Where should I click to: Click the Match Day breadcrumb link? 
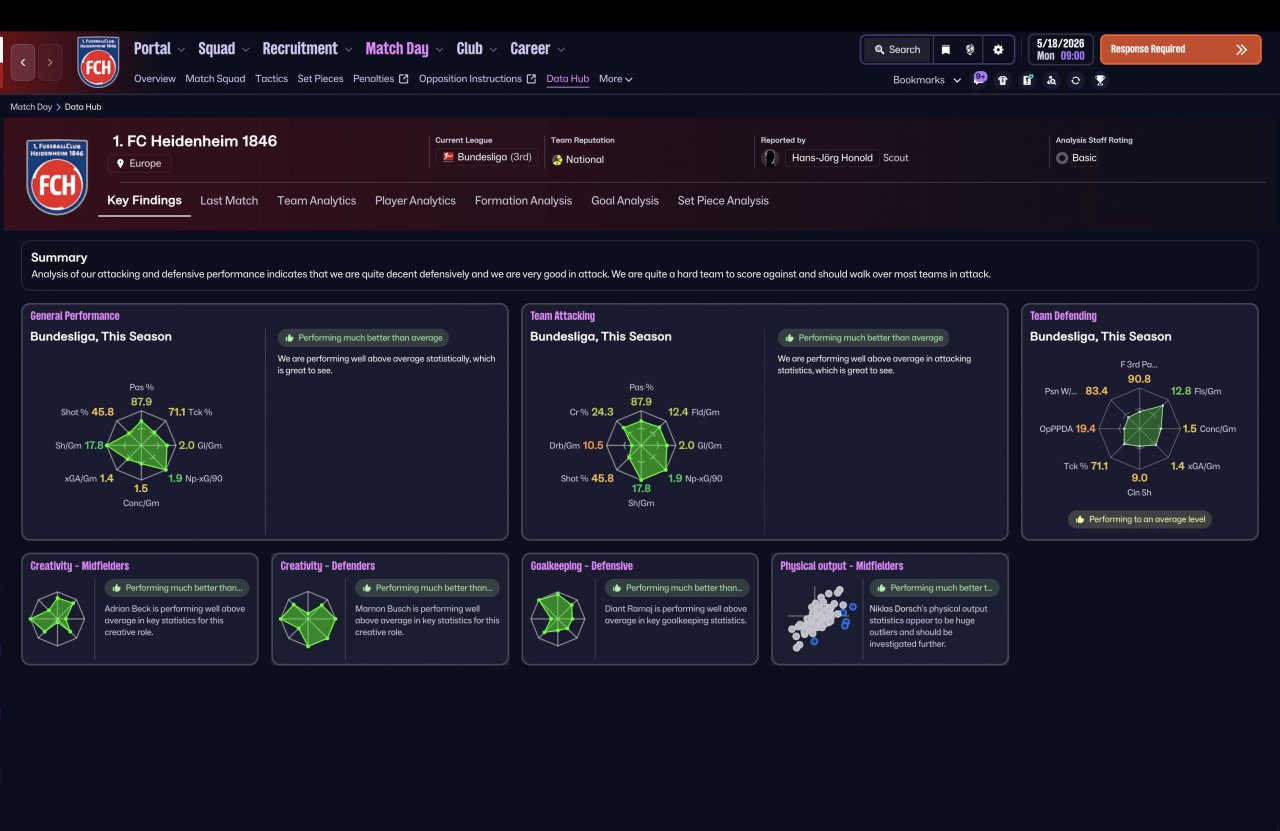[31, 107]
